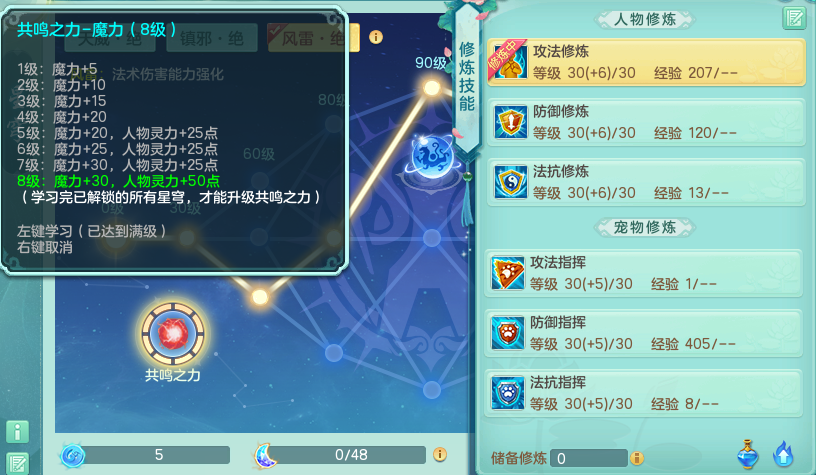The image size is (816, 475).
Task: Click the info icon beside 风雷·绝 tab
Action: [x=376, y=37]
